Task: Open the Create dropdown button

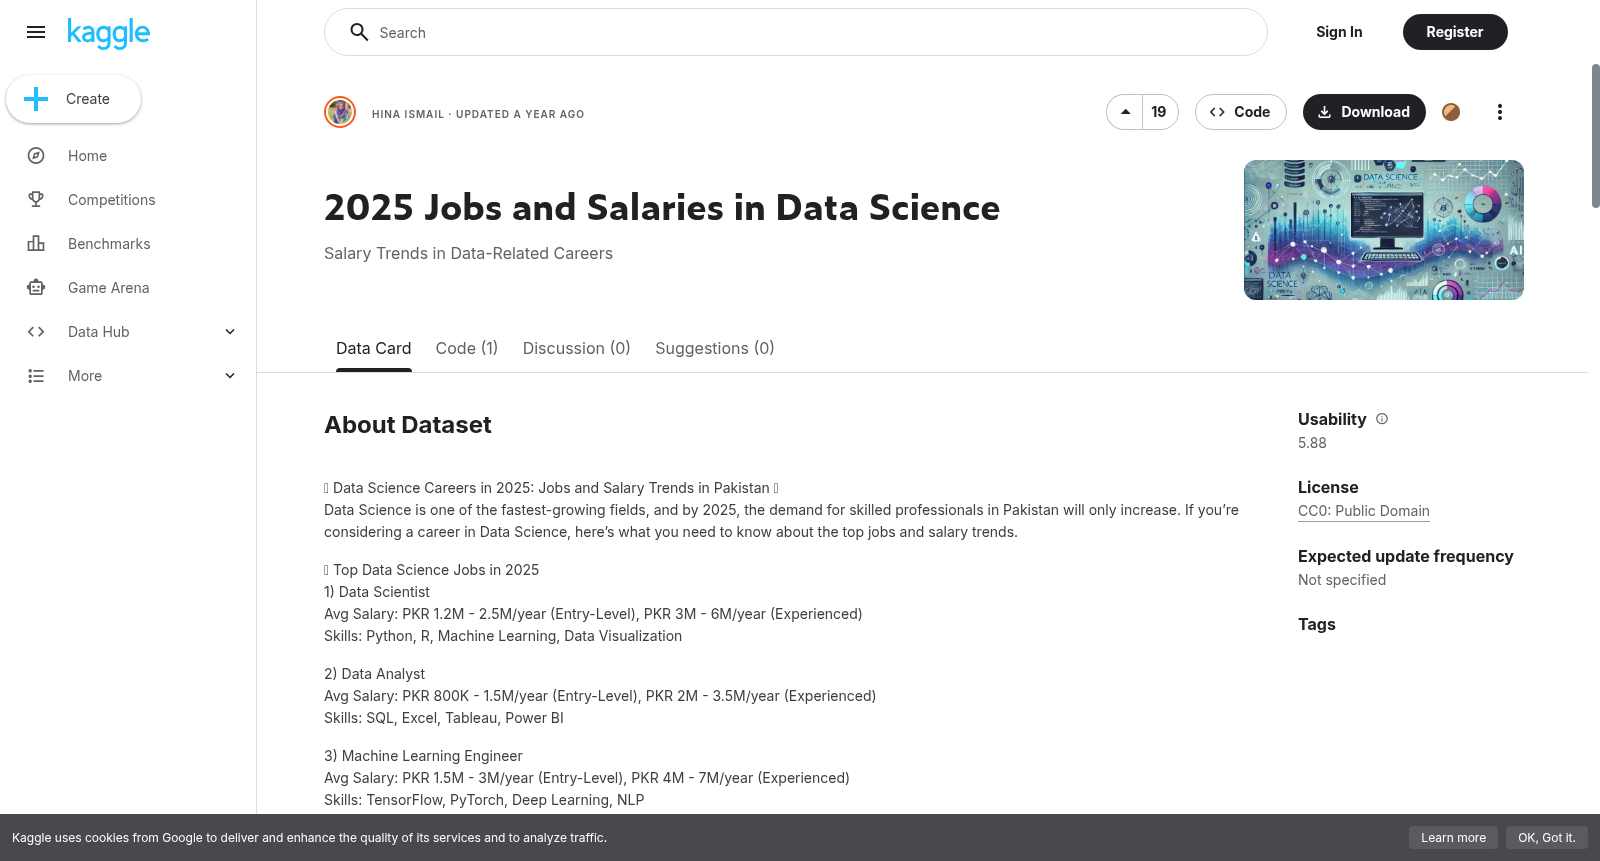Action: [x=74, y=99]
